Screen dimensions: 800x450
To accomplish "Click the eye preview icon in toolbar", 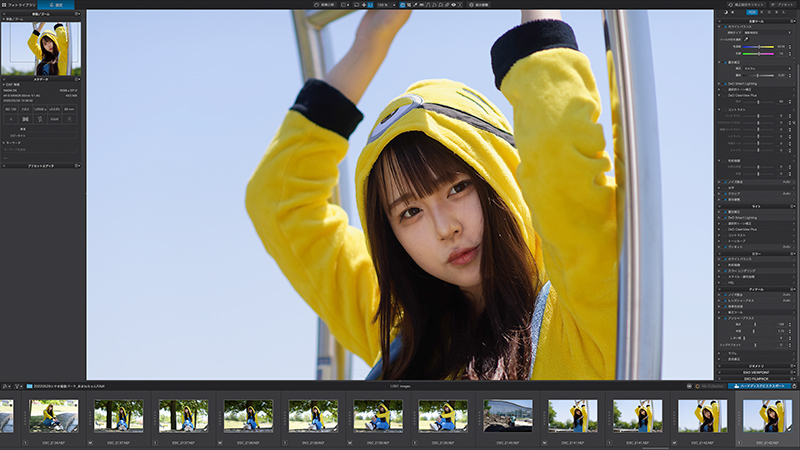I will click(x=453, y=5).
